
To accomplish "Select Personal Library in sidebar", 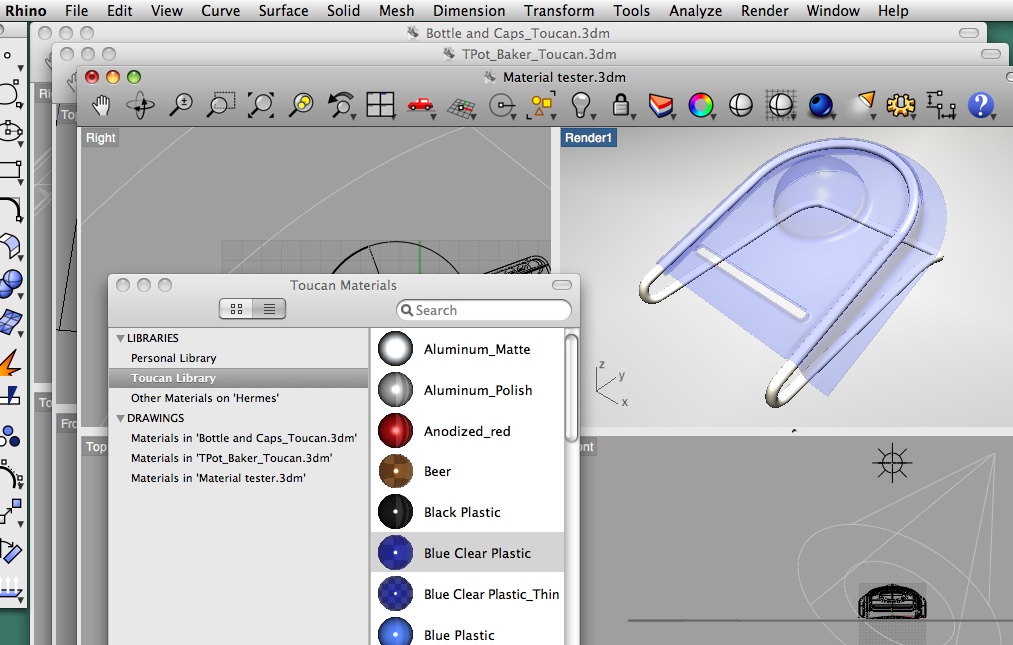I will coord(173,358).
